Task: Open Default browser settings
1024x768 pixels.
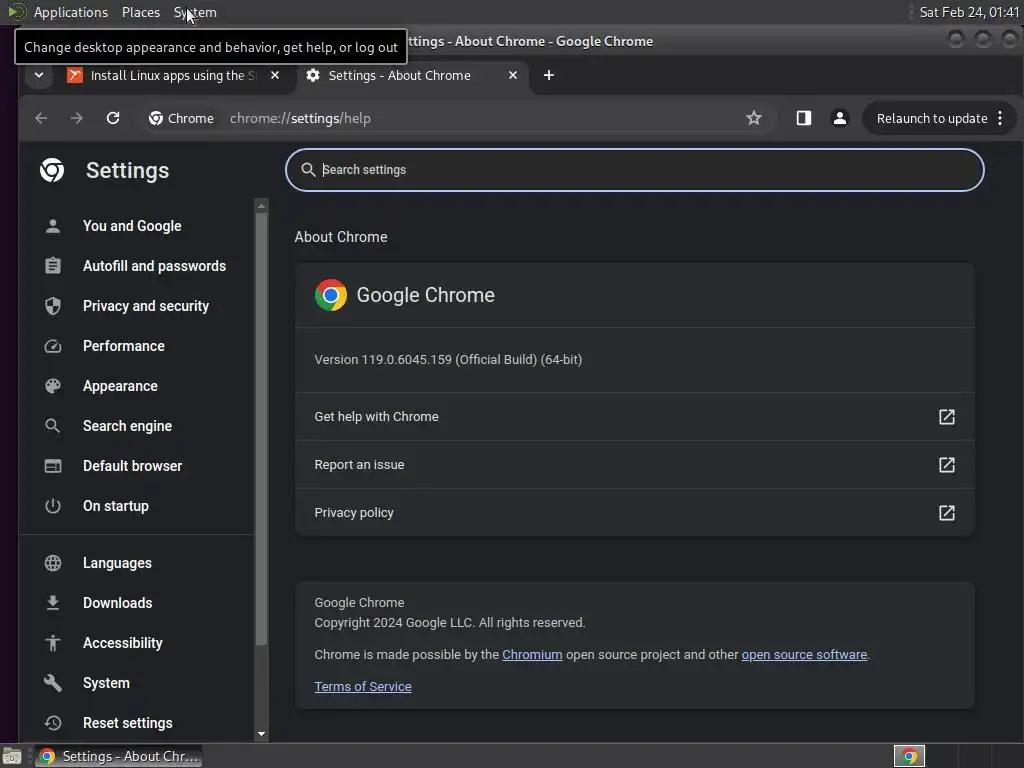Action: click(133, 466)
